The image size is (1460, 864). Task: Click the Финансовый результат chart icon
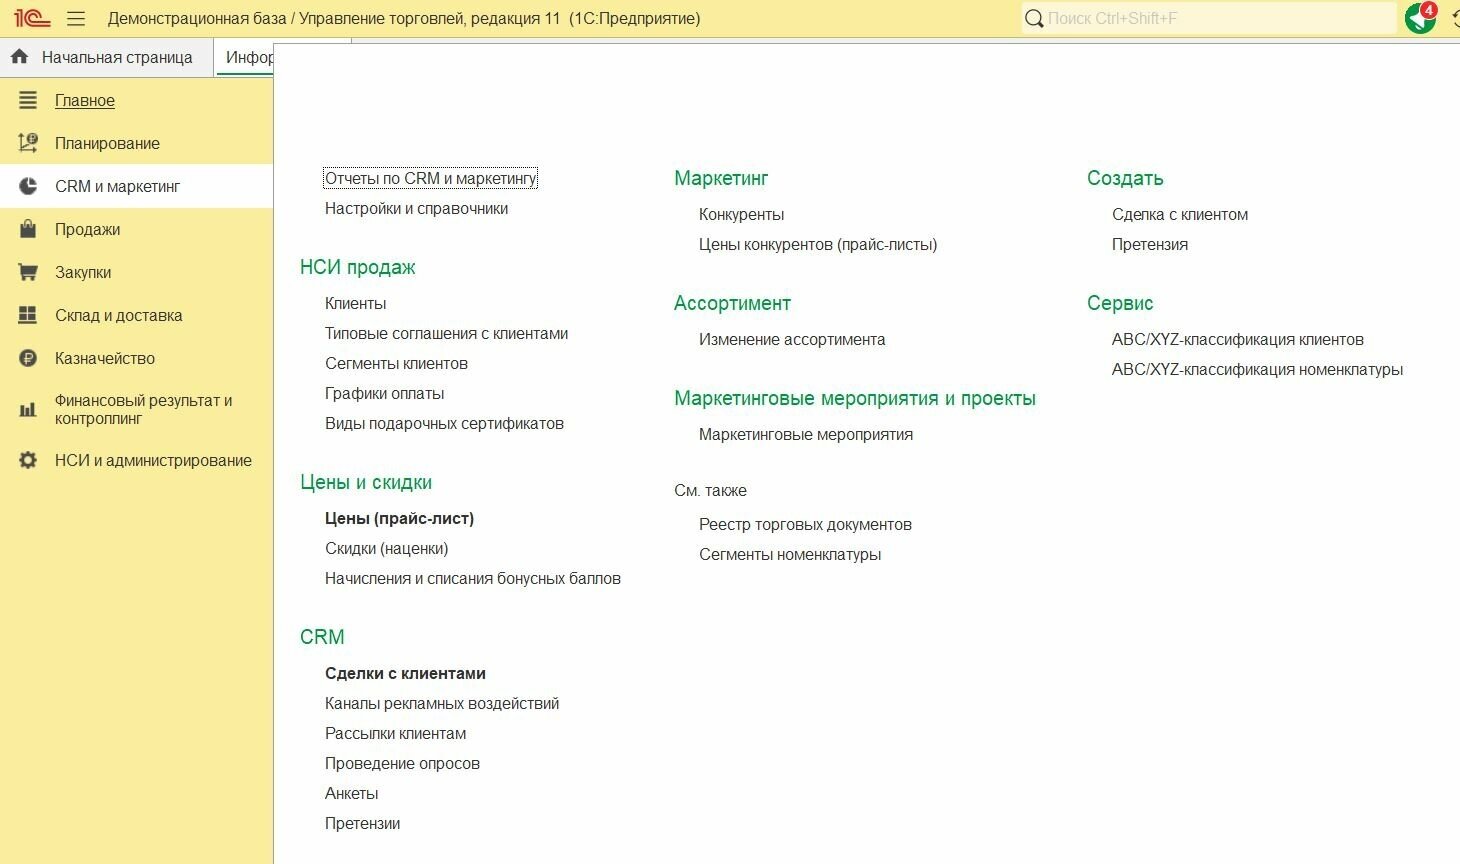(x=28, y=409)
